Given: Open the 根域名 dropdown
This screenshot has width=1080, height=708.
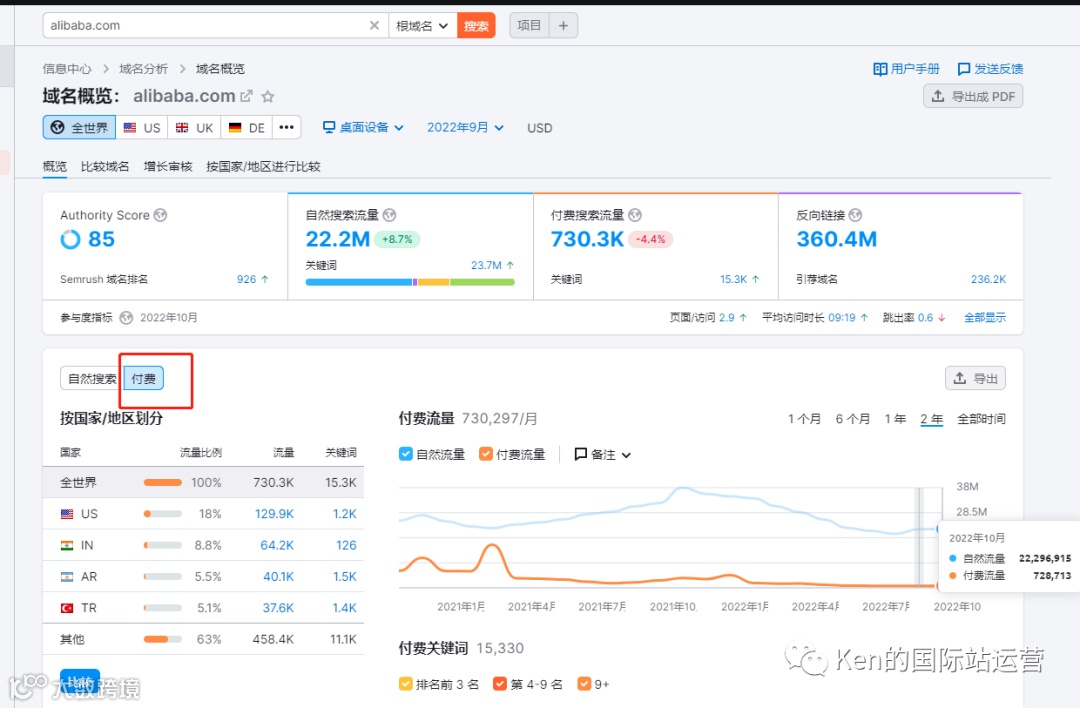Looking at the screenshot, I should (422, 25).
